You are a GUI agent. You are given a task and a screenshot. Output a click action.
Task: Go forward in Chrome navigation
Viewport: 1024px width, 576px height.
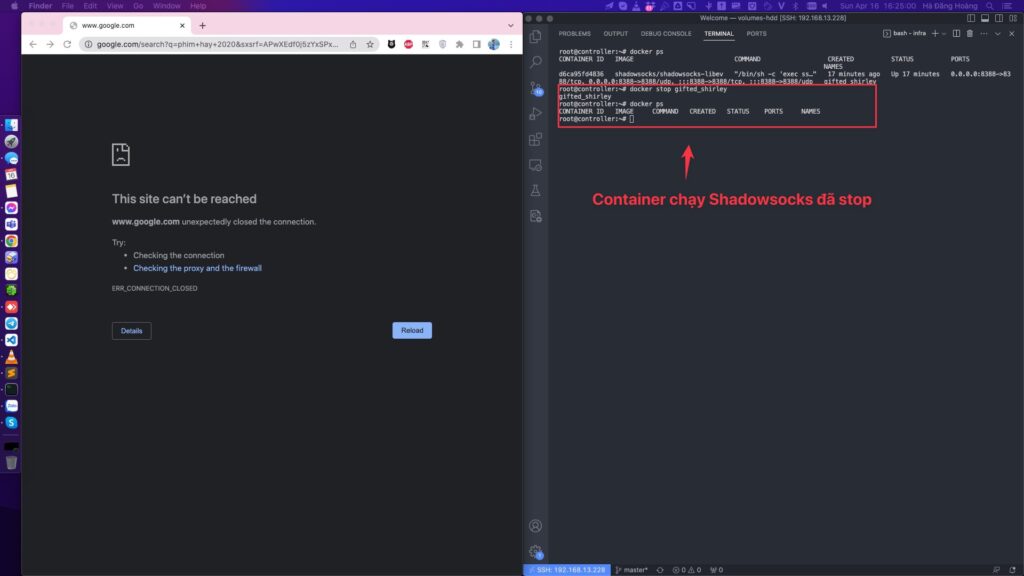50,44
